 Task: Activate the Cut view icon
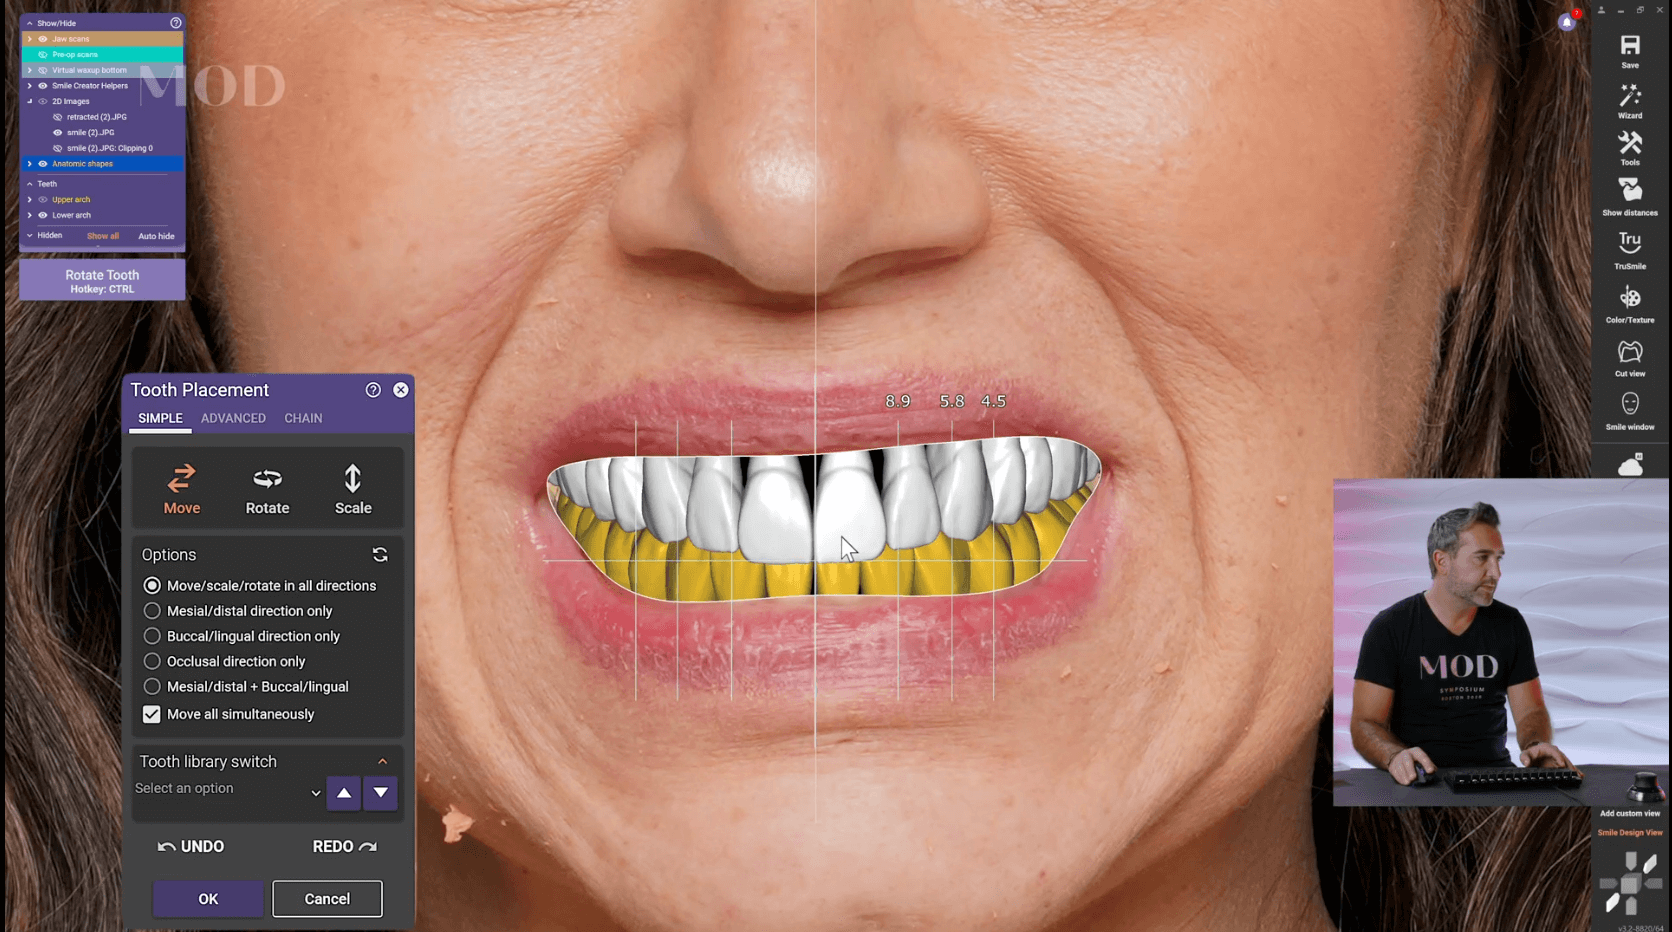pos(1630,352)
